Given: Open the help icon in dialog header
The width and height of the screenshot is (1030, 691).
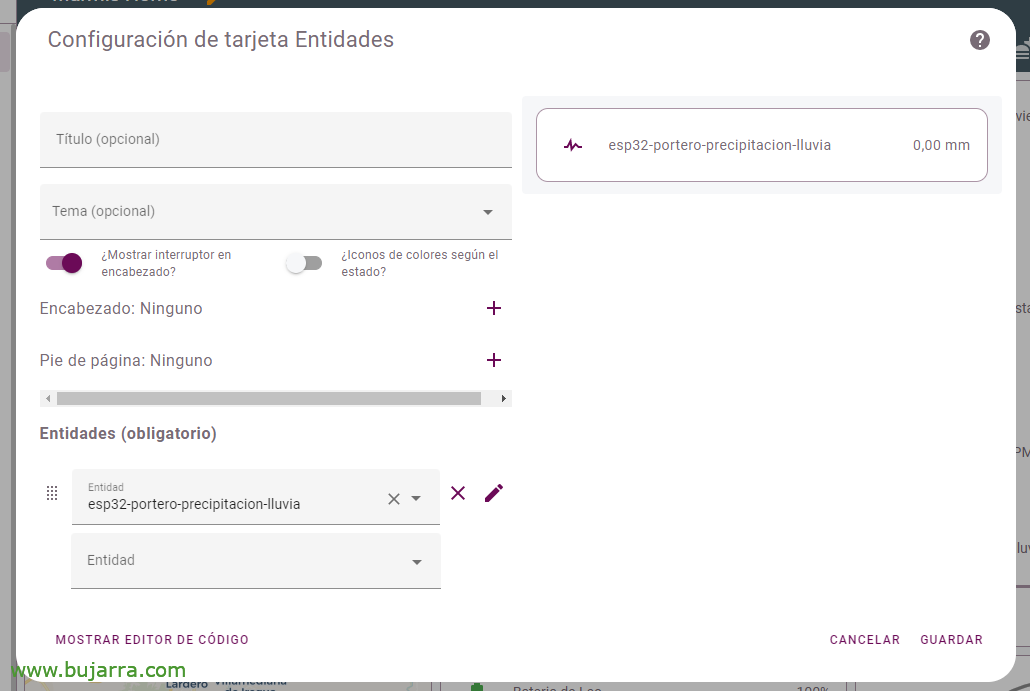Looking at the screenshot, I should 979,40.
